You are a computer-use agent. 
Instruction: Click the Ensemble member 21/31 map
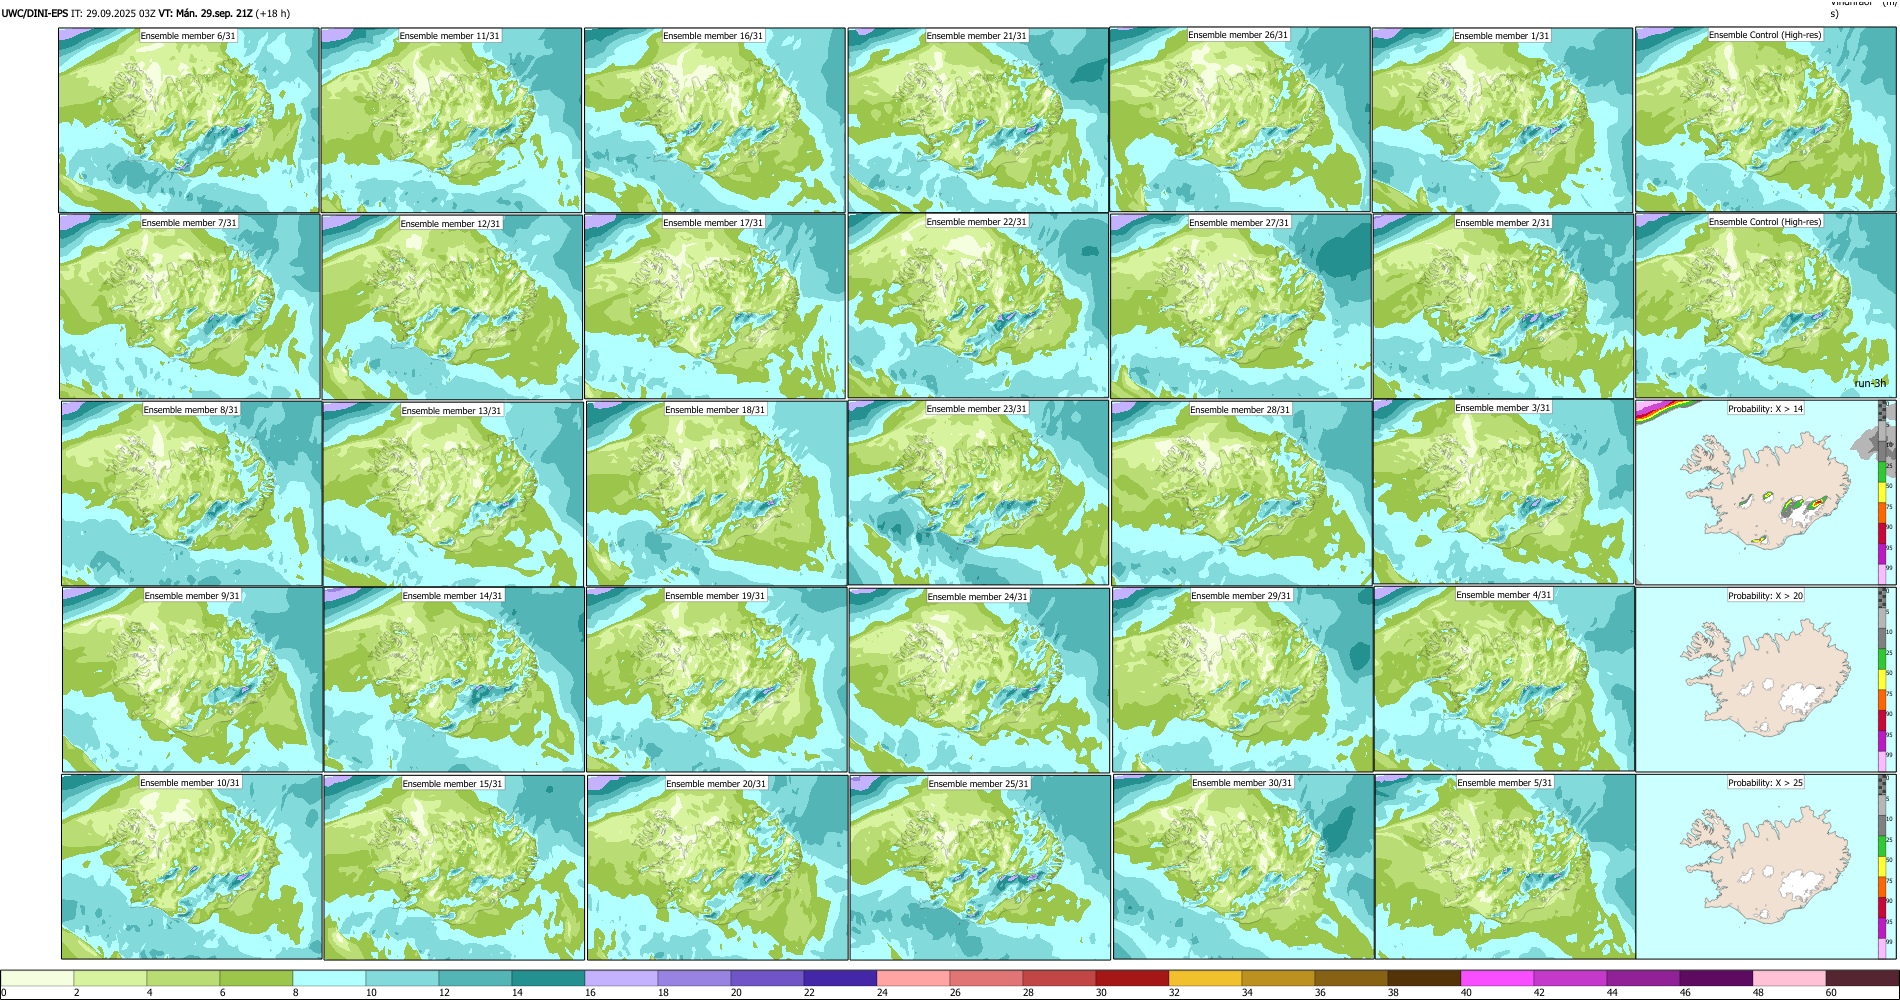(978, 120)
